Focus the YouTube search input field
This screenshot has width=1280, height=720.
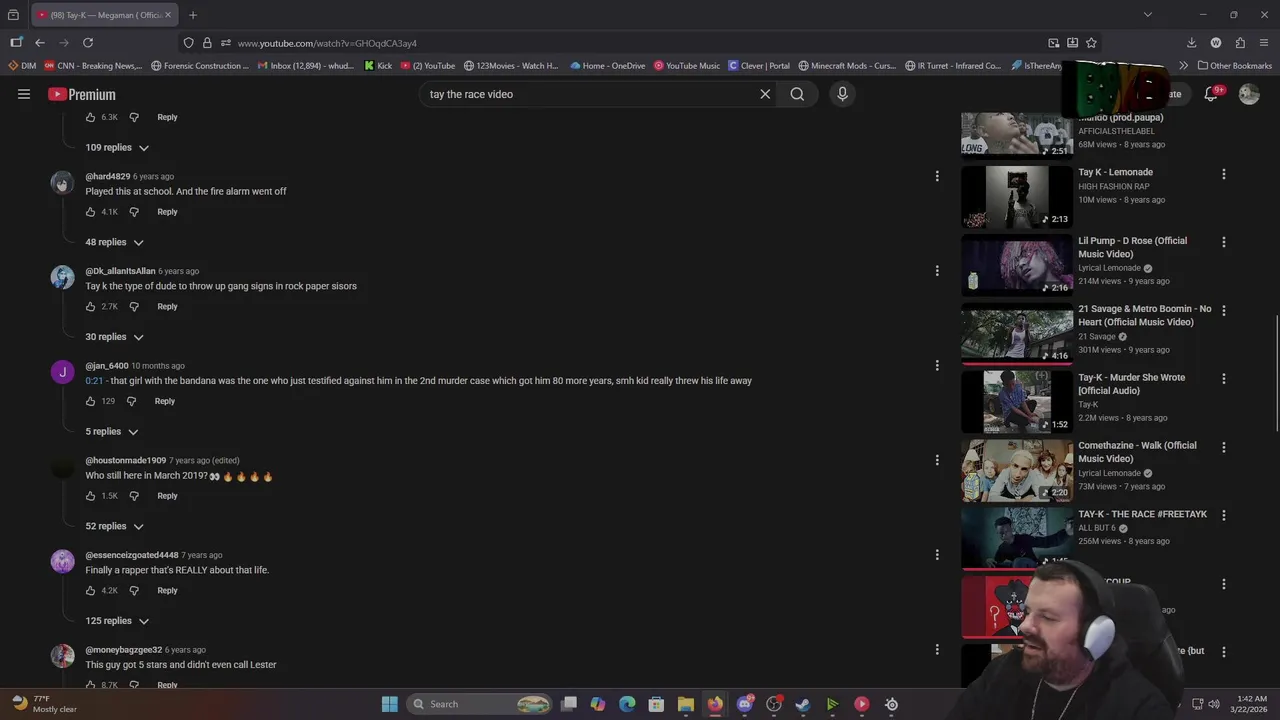click(590, 94)
